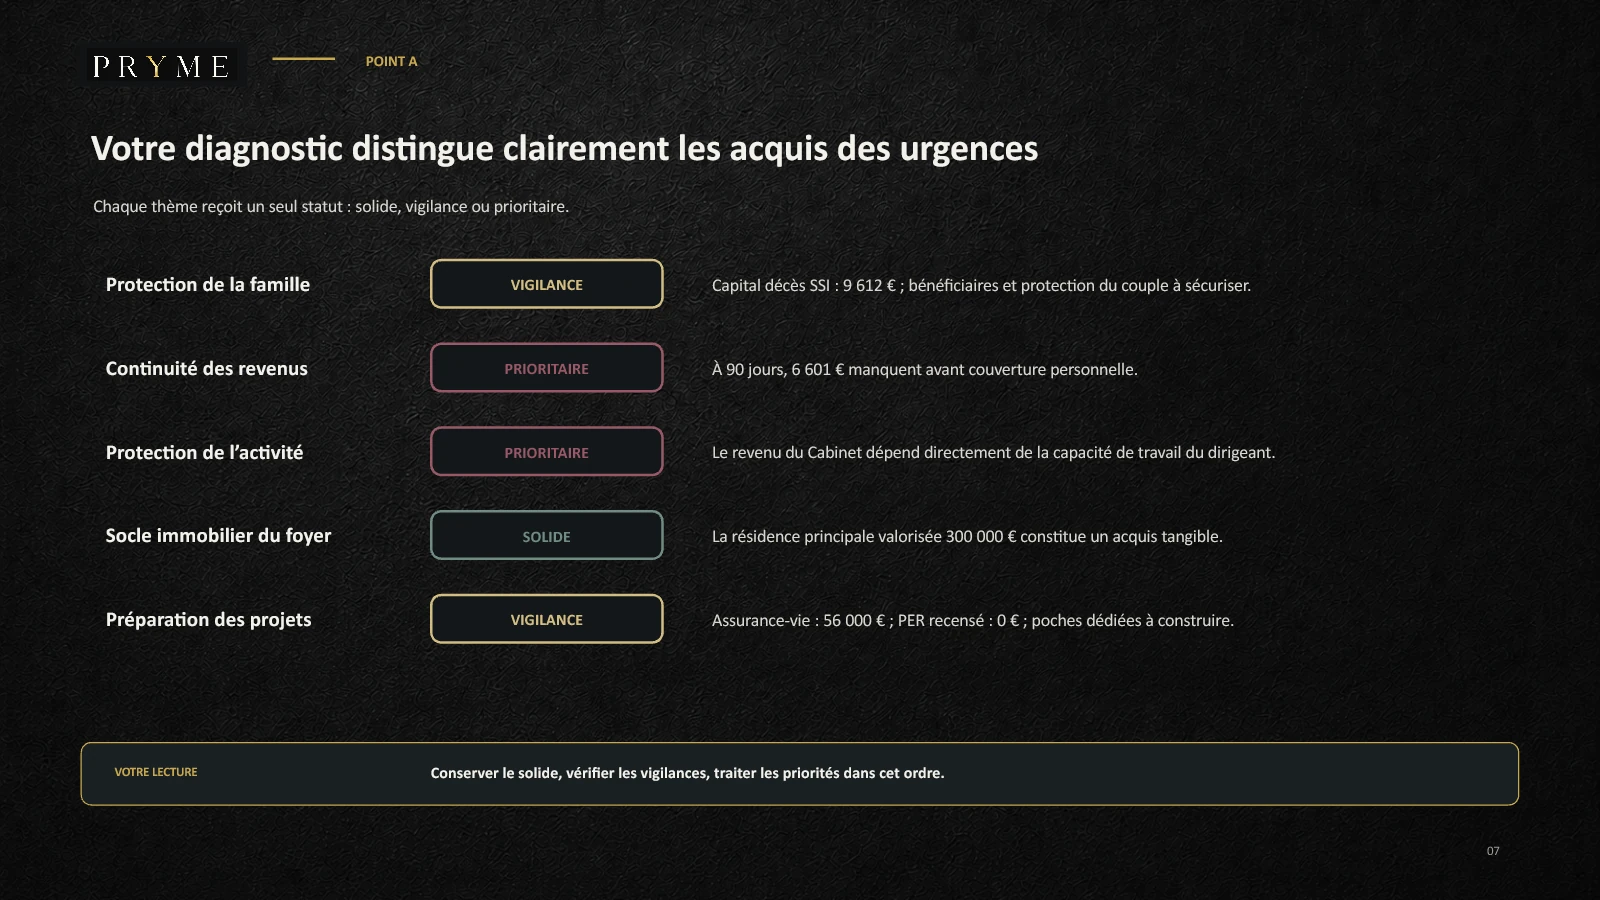1600x900 pixels.
Task: Click the VOTRE LECTURE label
Action: [156, 772]
